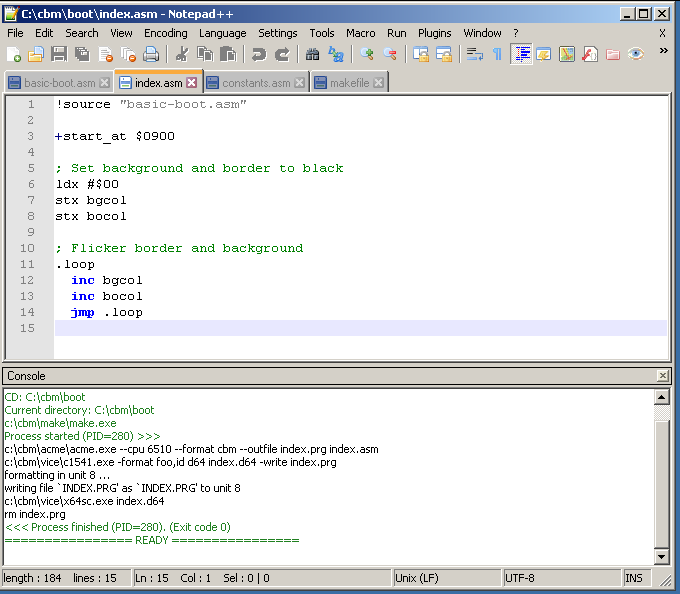This screenshot has height=594, width=680.
Task: Switch to the basic-boot.asm tab
Action: 59,83
